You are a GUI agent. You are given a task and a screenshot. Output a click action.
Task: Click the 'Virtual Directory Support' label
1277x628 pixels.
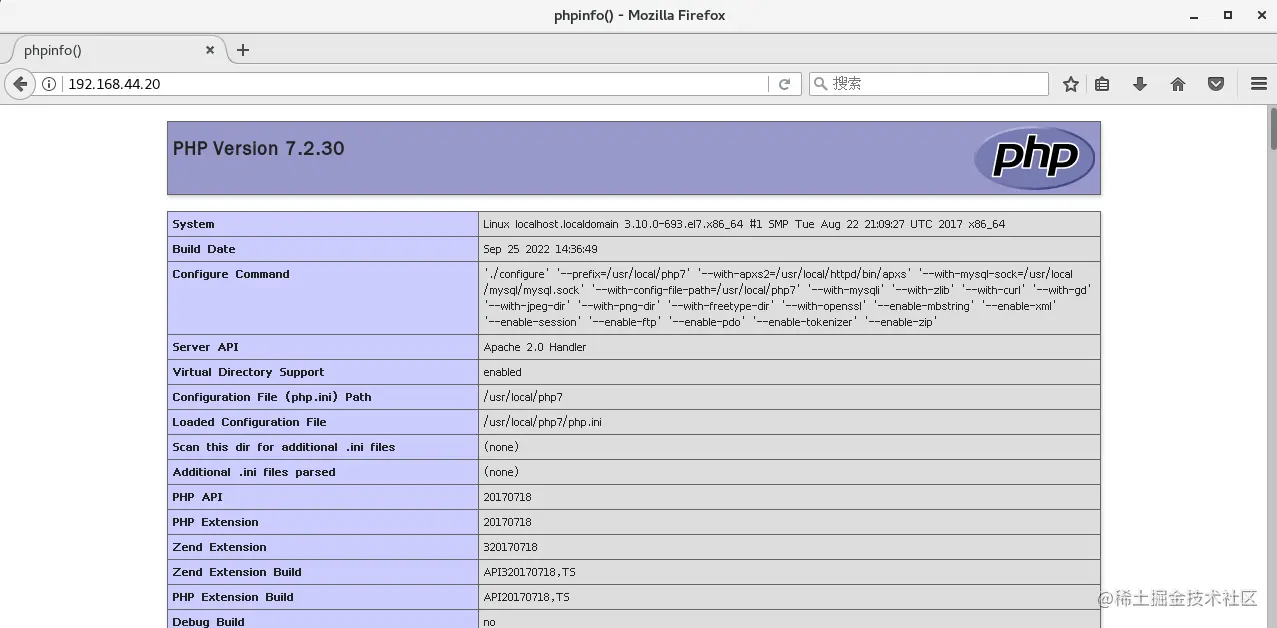pos(248,372)
